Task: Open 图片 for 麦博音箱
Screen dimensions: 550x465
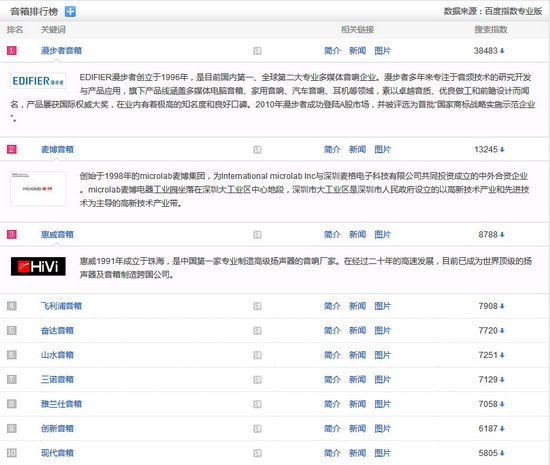Action: (382, 150)
